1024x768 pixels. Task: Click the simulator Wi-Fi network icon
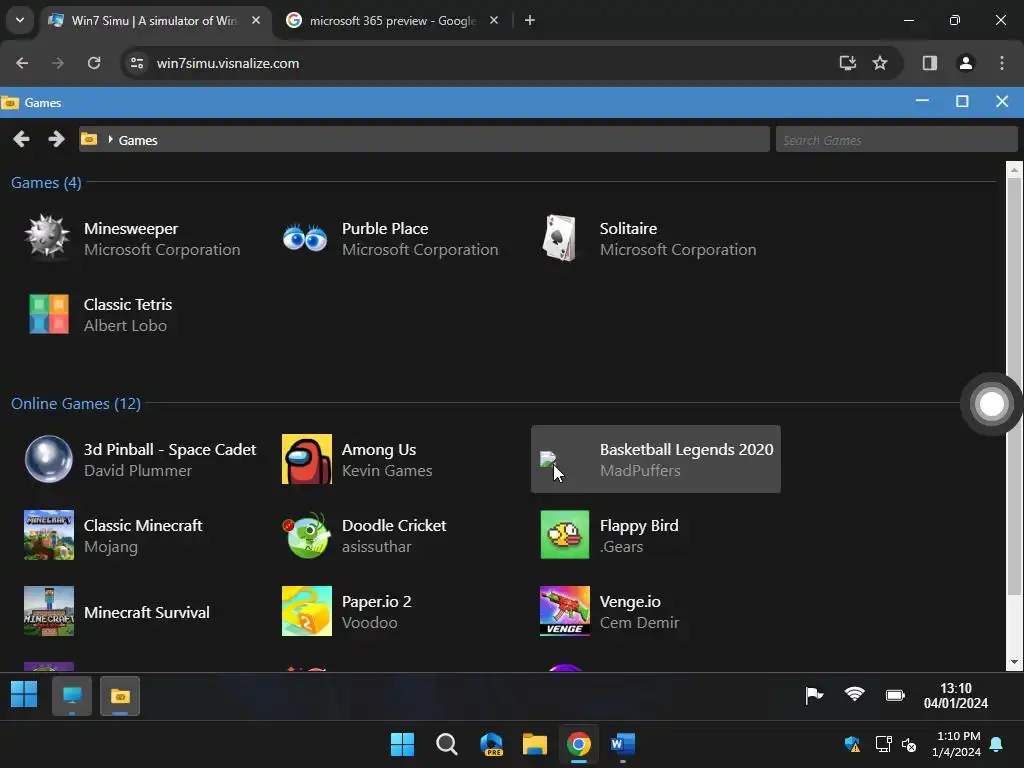[854, 694]
